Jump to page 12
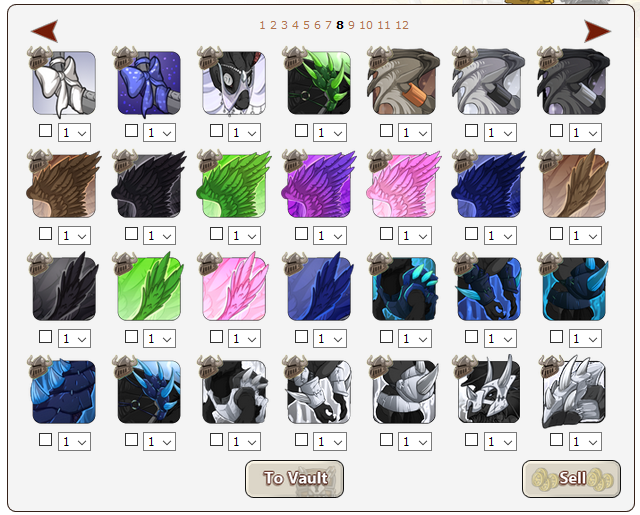 click(x=402, y=25)
